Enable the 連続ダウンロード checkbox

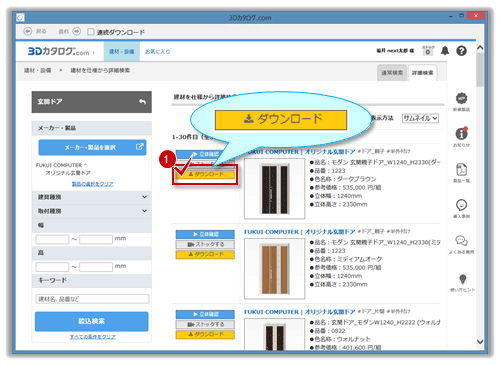pos(90,32)
